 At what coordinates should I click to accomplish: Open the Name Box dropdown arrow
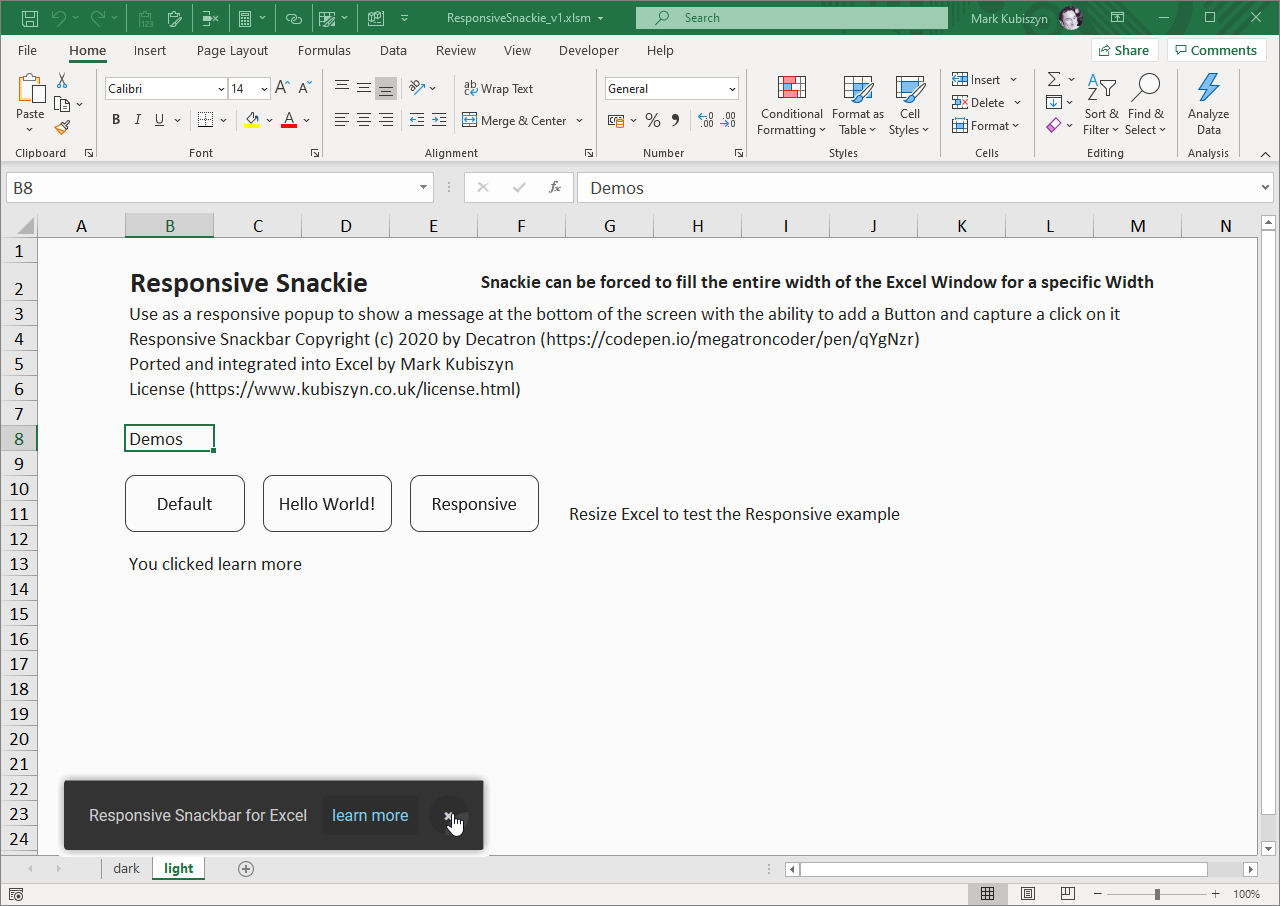click(x=424, y=188)
